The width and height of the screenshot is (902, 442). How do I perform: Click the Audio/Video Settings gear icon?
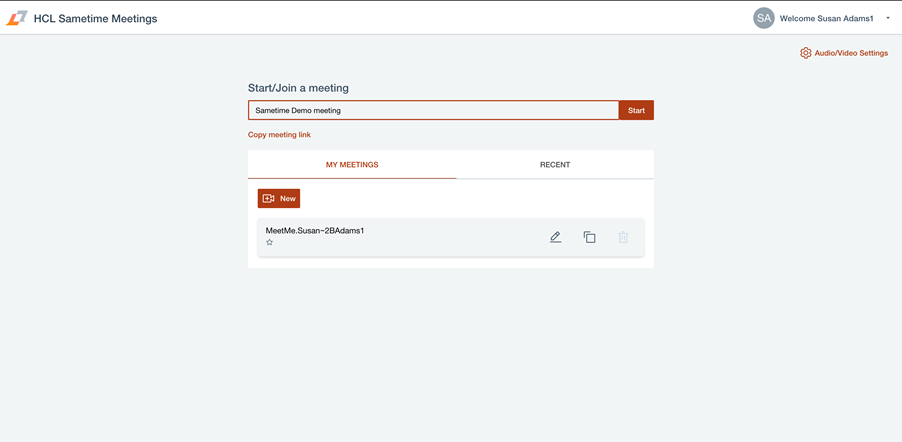805,53
